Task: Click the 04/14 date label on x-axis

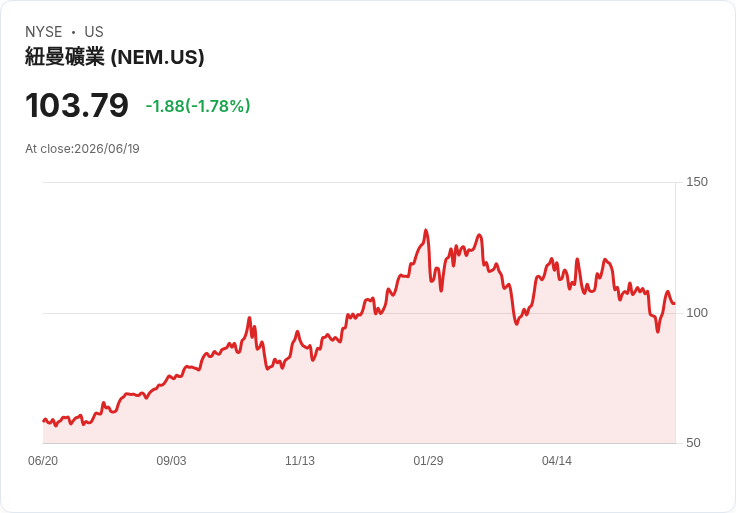Action: coord(557,461)
